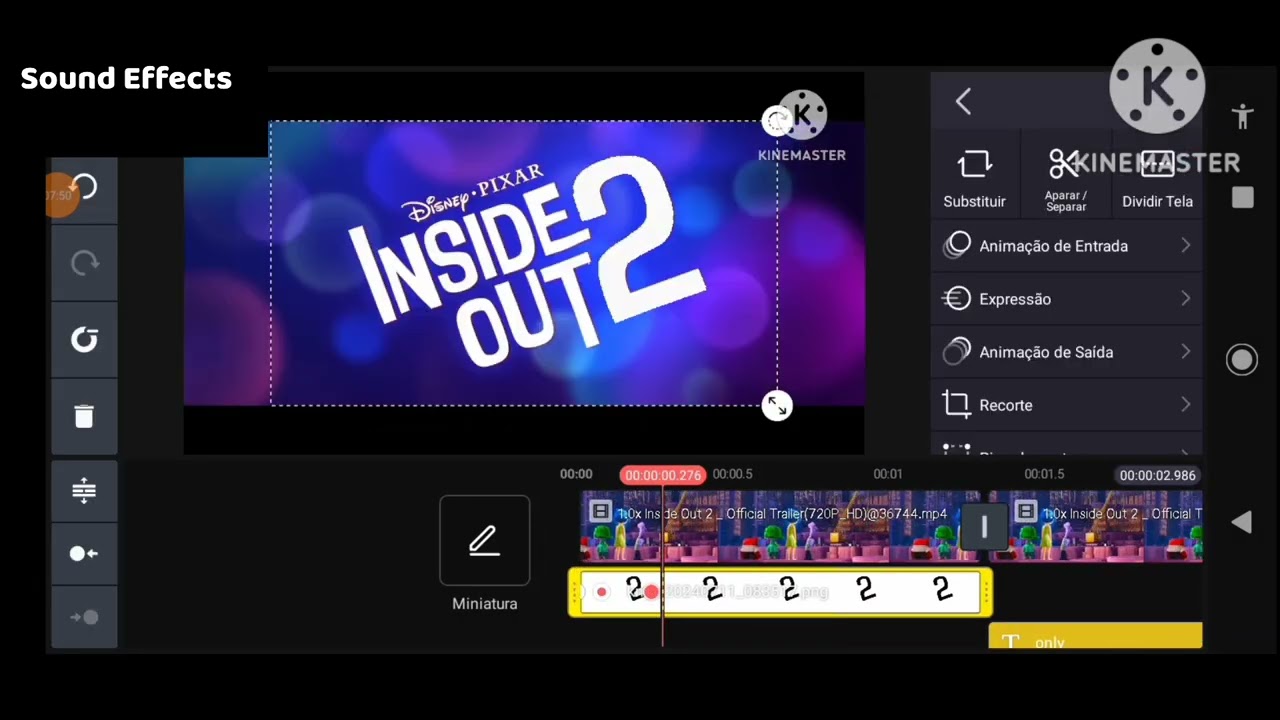Tap the Miniatura pencil edit button
The image size is (1280, 720).
click(484, 541)
